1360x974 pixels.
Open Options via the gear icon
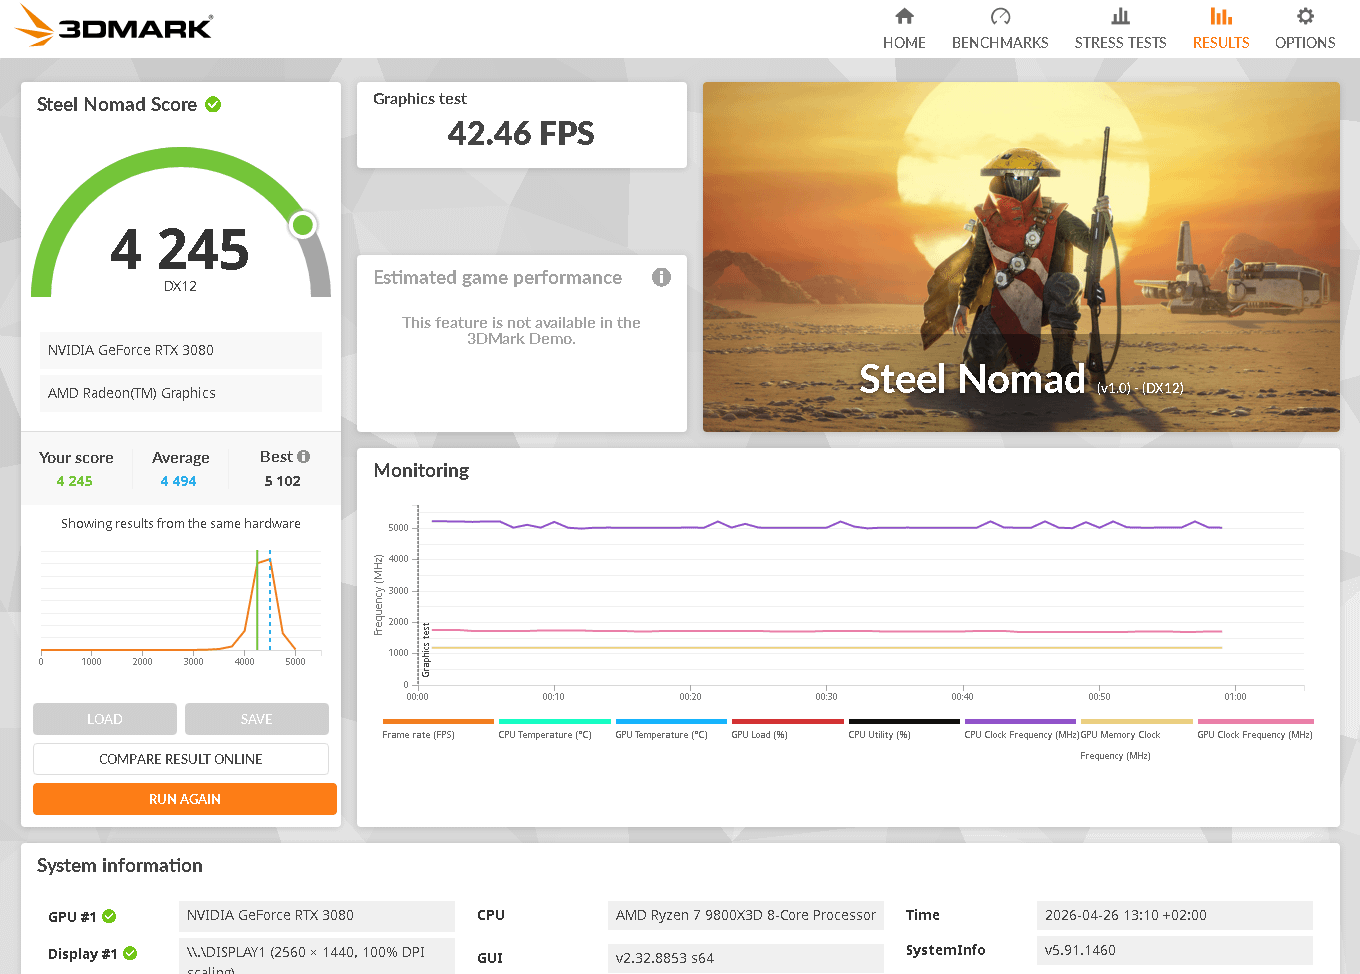[1304, 17]
